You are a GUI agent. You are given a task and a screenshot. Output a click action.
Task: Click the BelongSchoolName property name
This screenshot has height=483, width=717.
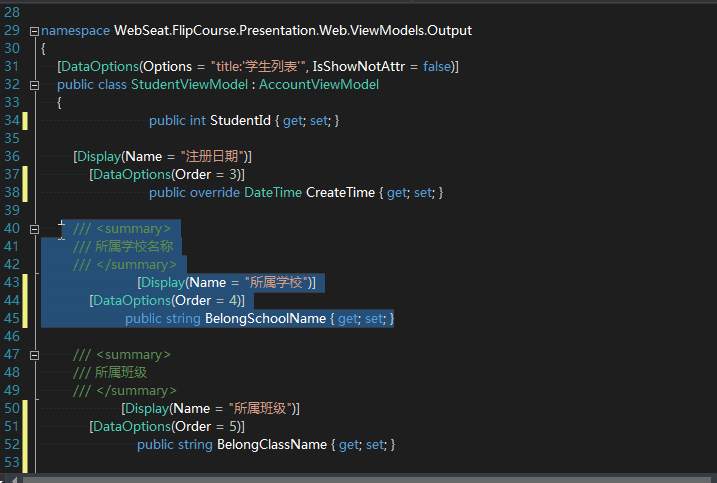[x=265, y=318]
